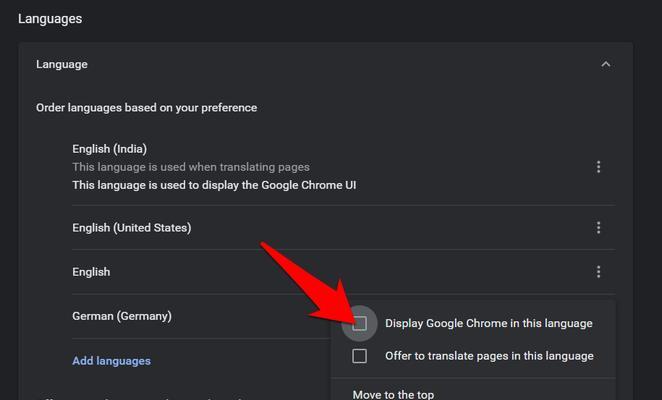The width and height of the screenshot is (662, 400).
Task: Check Display Google Chrome in this language
Action: coord(359,324)
